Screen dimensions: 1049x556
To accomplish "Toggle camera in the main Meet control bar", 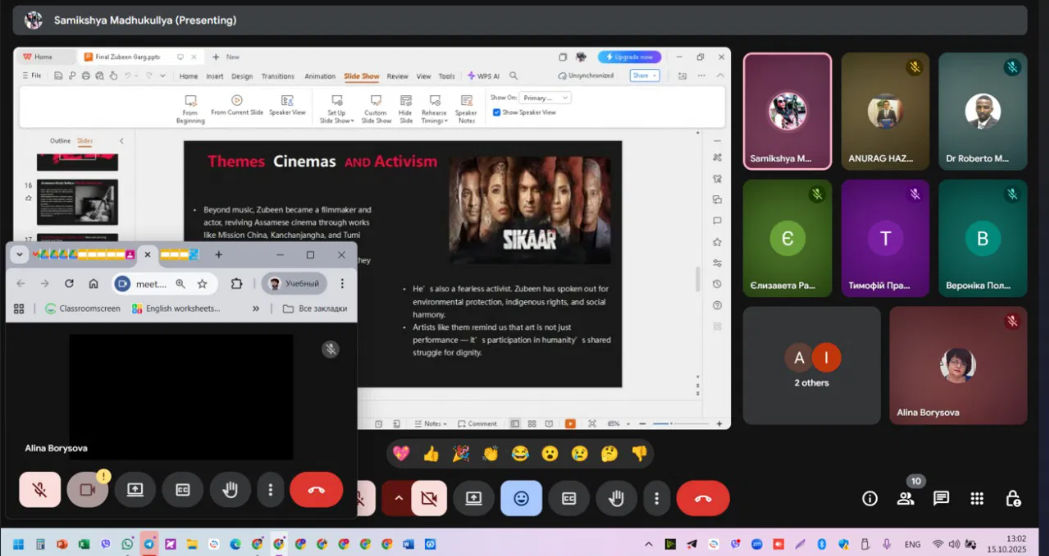I will point(429,498).
